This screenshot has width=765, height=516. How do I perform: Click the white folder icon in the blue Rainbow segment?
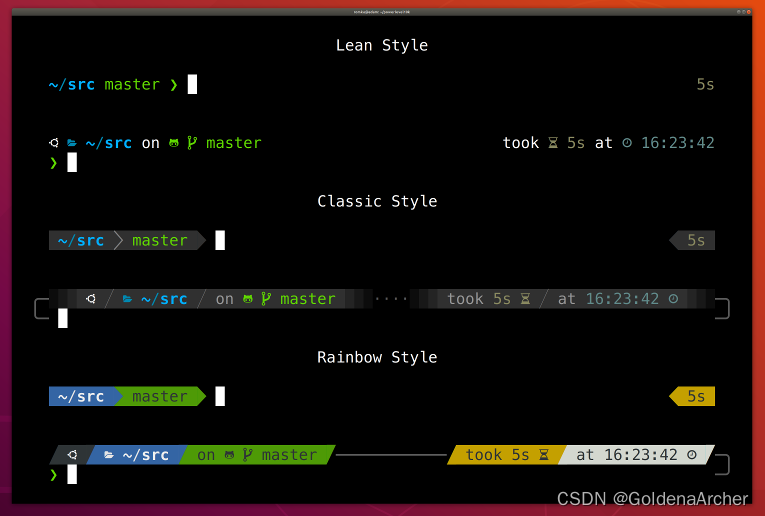pos(109,455)
